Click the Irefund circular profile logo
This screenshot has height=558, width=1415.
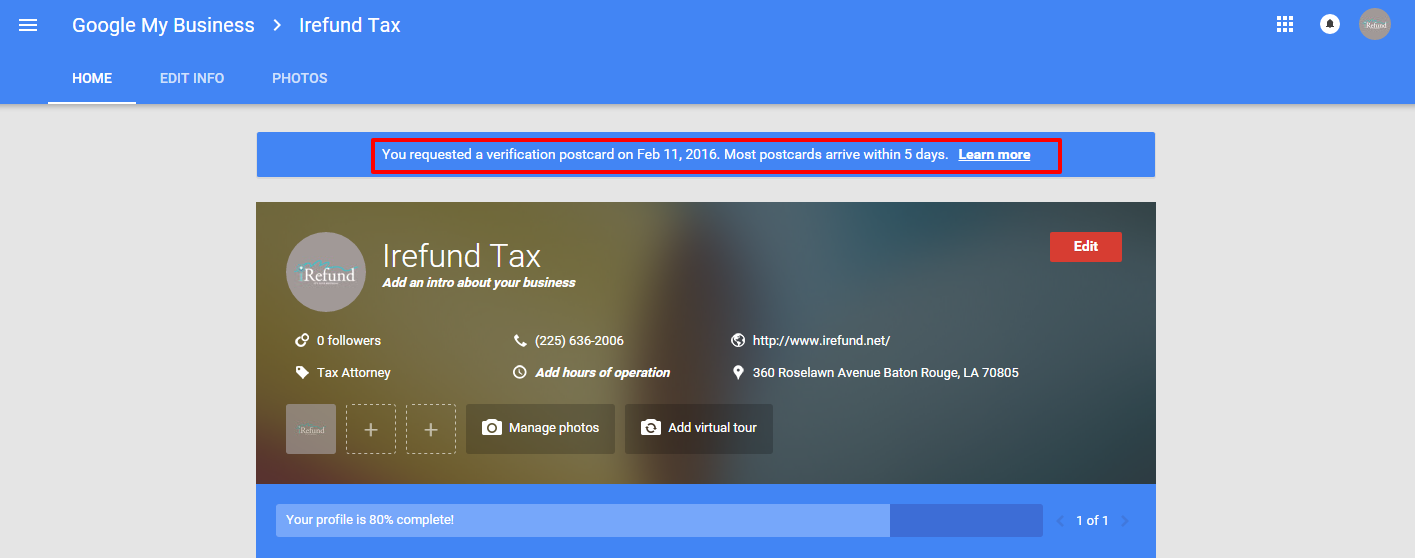(325, 272)
